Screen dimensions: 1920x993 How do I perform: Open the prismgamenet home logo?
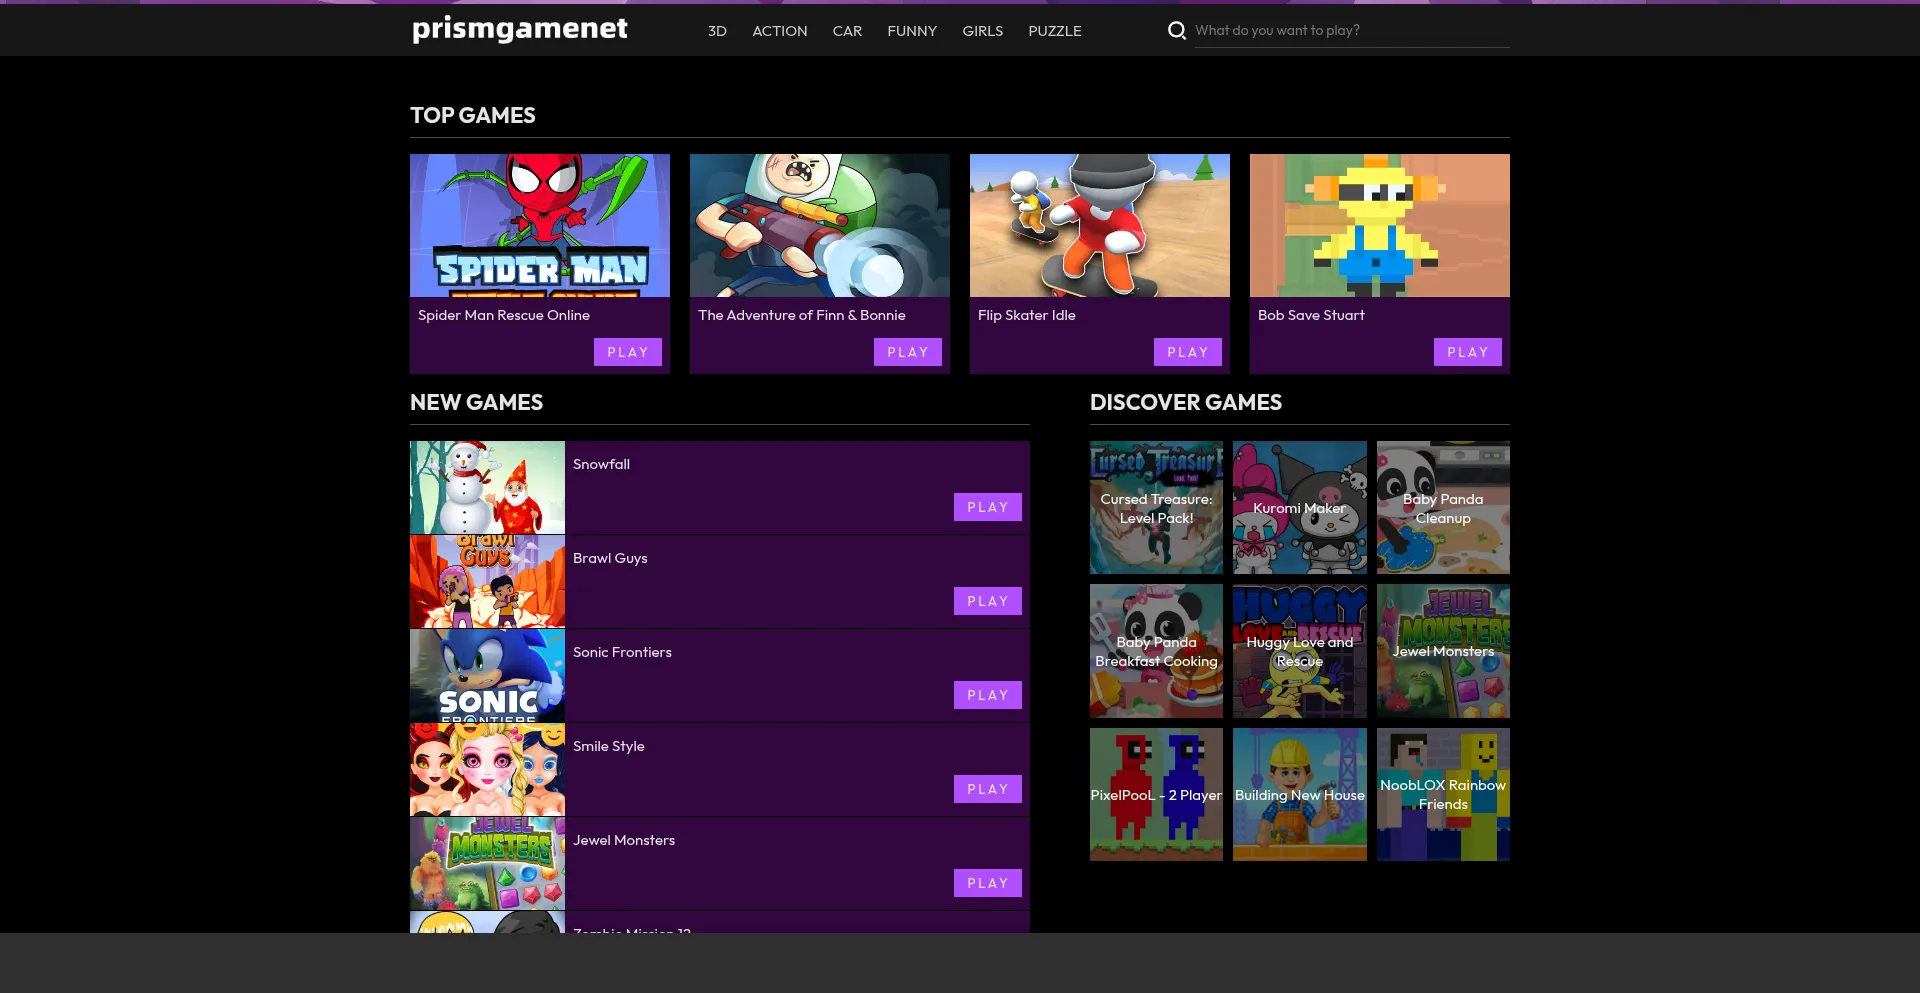[520, 29]
